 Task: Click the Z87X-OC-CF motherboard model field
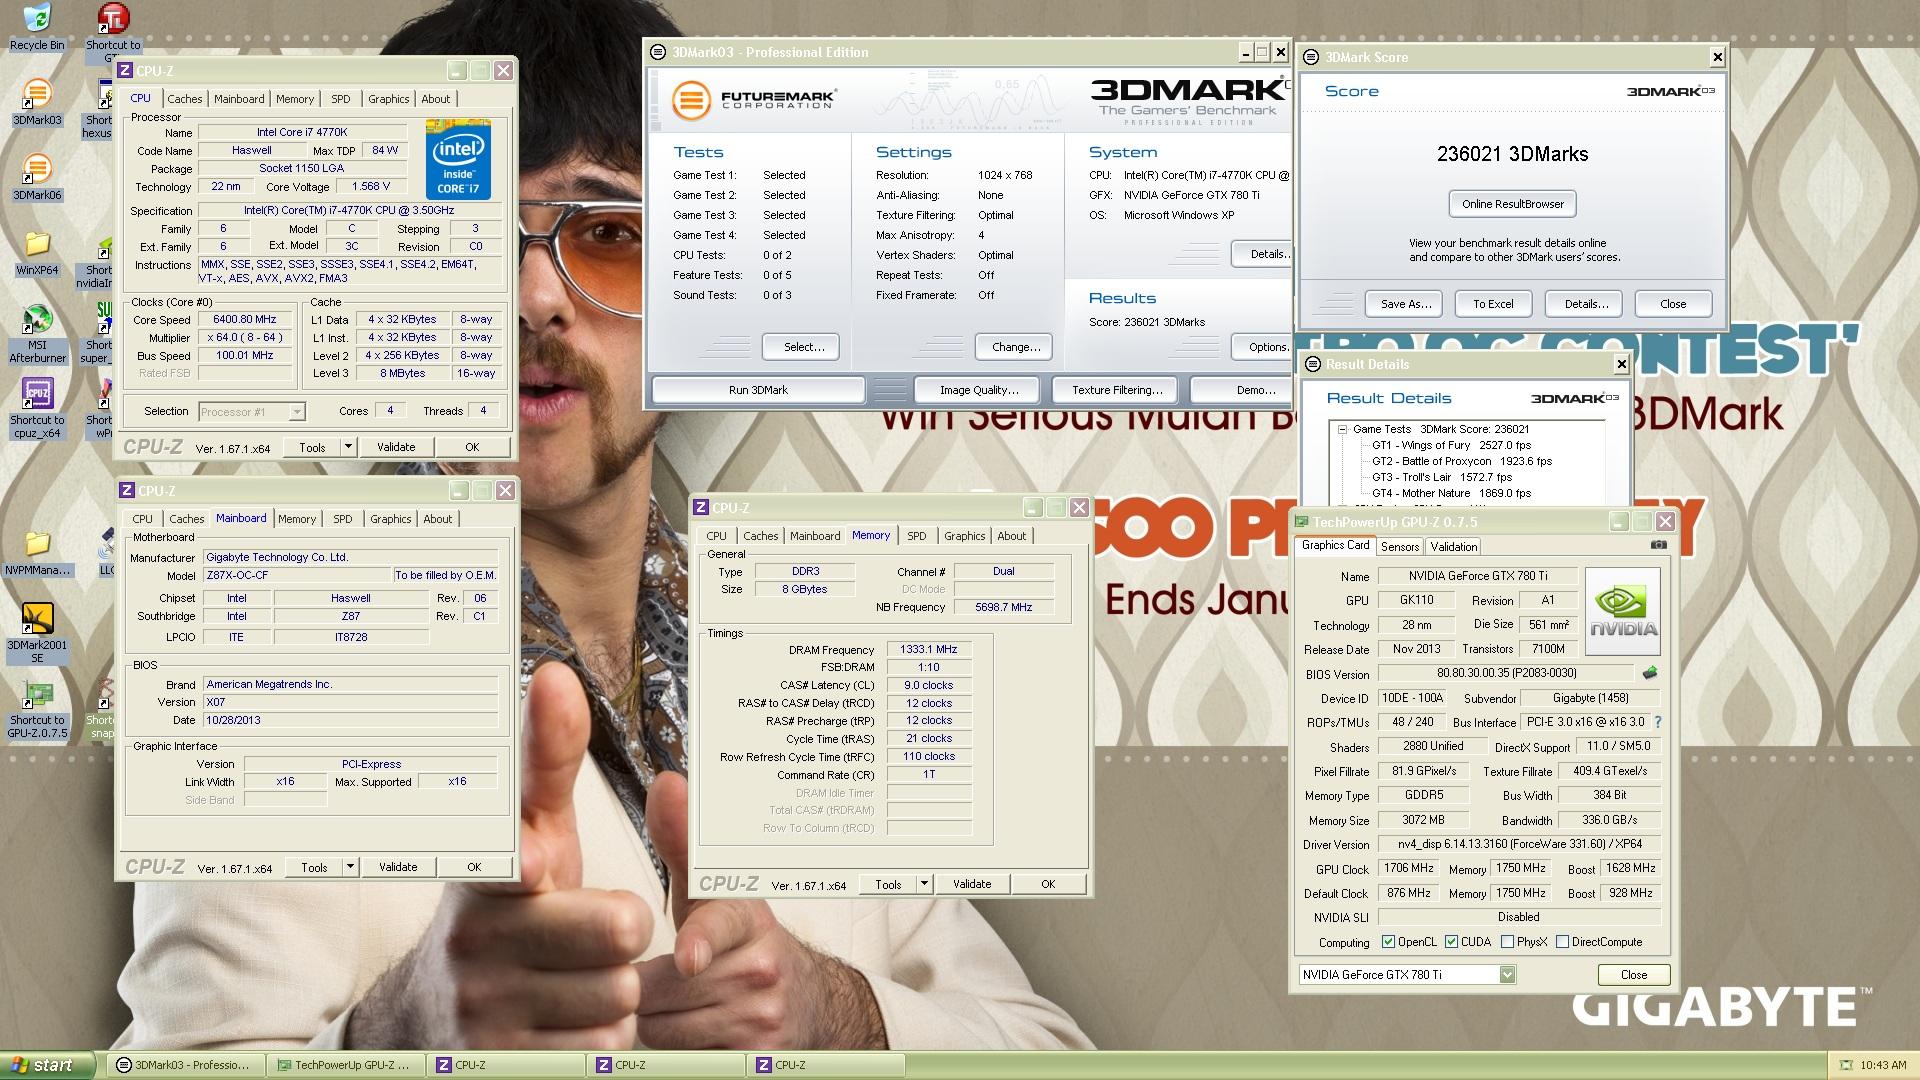[297, 575]
